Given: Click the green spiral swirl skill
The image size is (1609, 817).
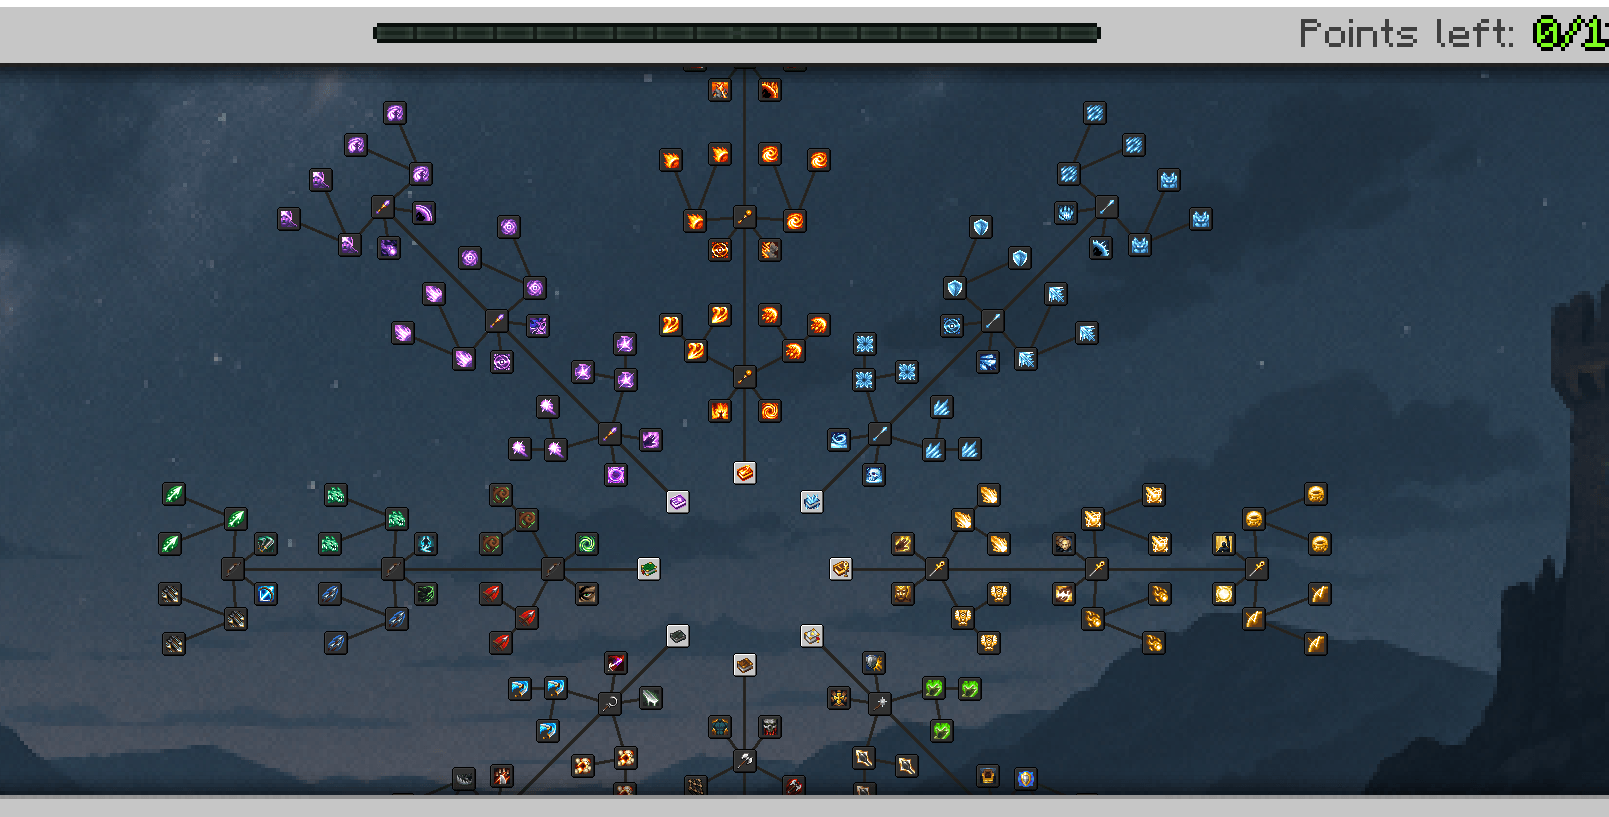Looking at the screenshot, I should [587, 544].
